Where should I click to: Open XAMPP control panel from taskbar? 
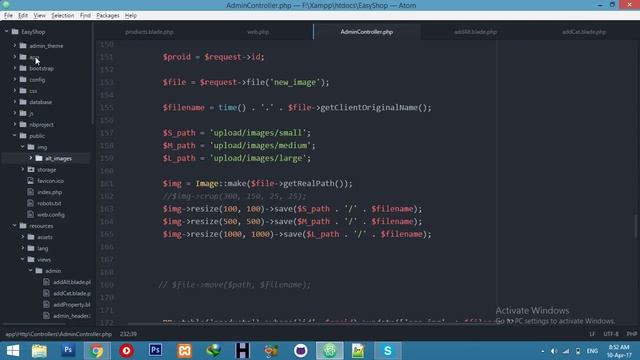184,351
